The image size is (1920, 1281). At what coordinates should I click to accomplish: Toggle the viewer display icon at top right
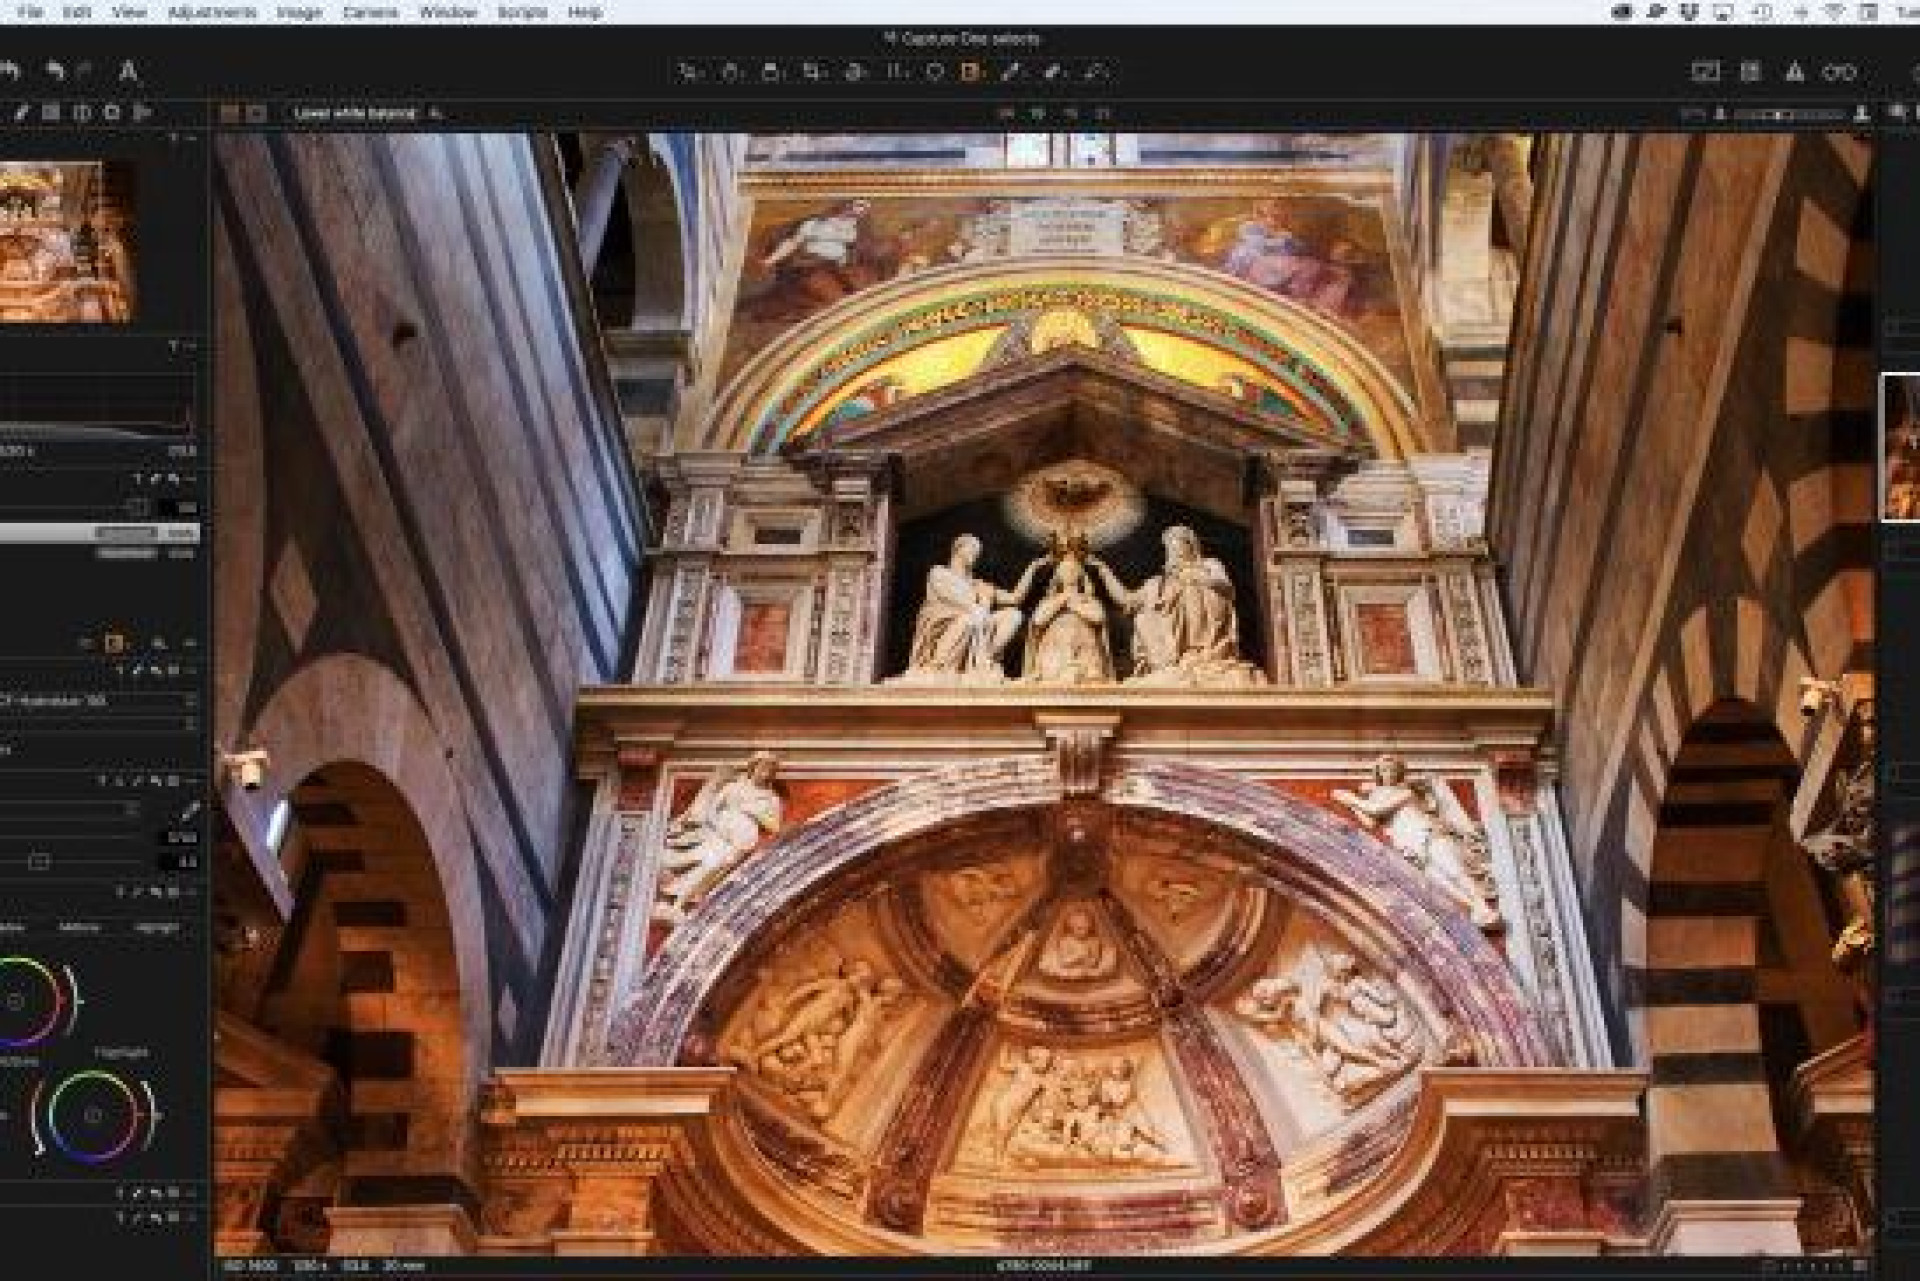(x=1705, y=71)
